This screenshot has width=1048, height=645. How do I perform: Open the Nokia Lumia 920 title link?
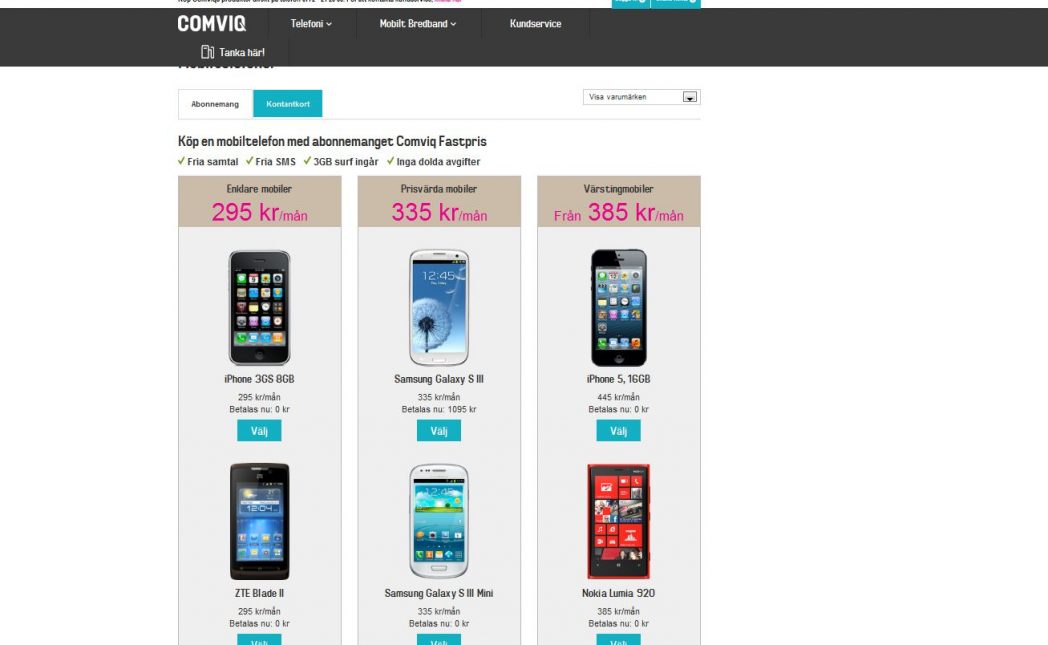(618, 593)
